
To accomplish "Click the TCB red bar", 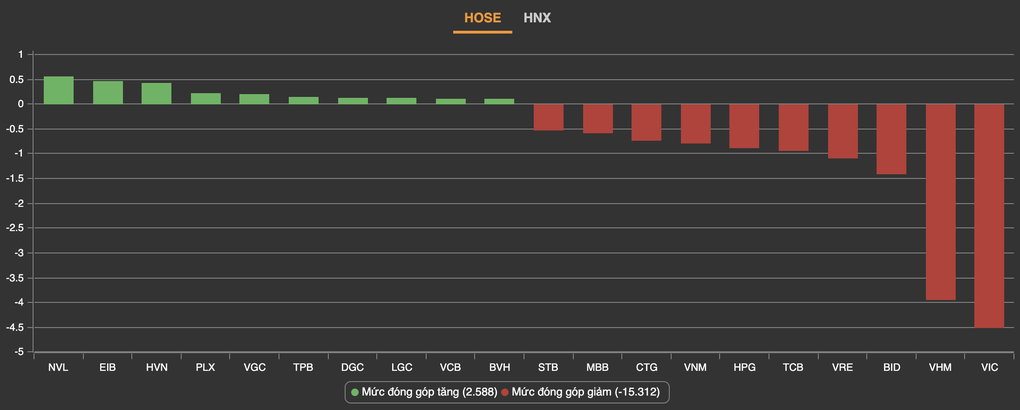I will (793, 127).
